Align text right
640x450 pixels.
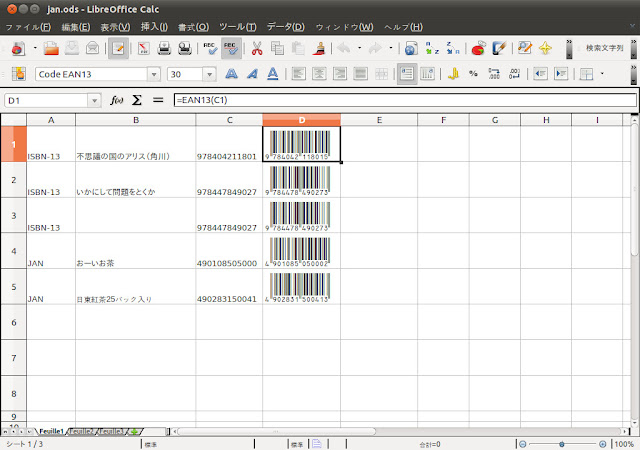(340, 74)
